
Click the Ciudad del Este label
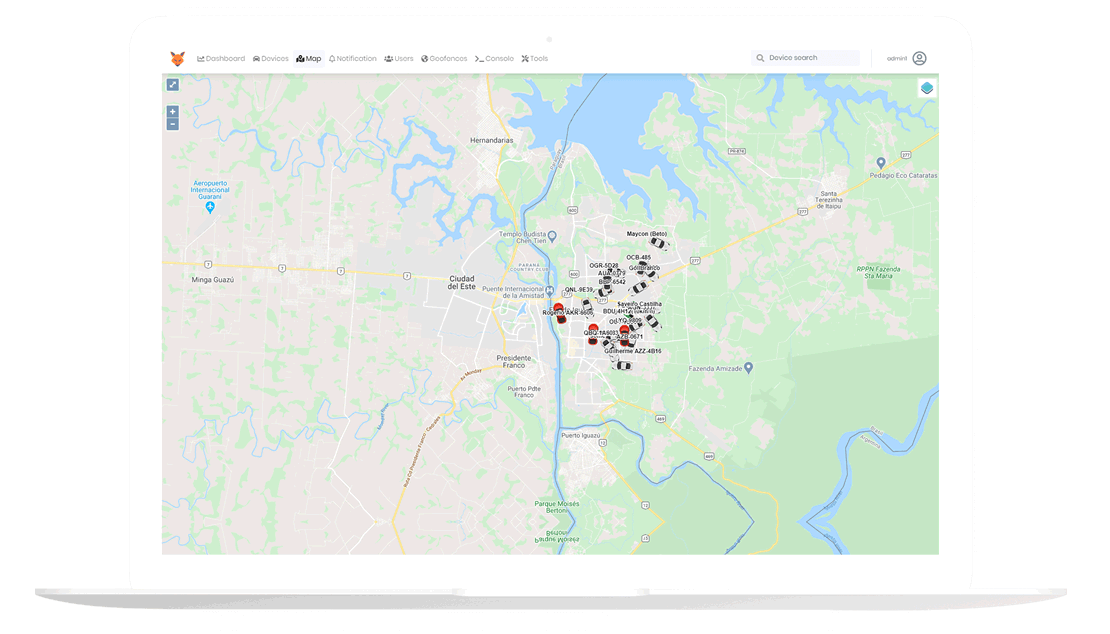point(462,282)
